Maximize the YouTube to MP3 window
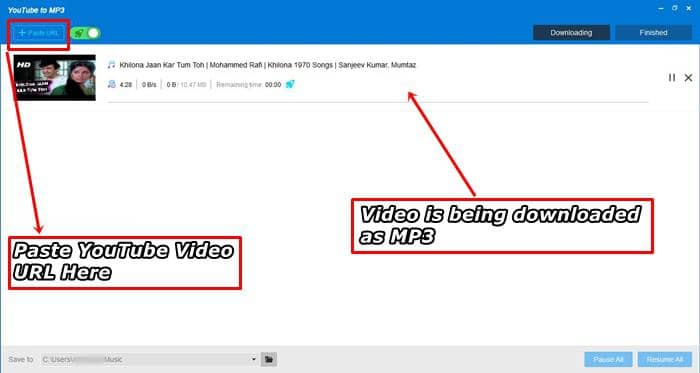 click(675, 8)
